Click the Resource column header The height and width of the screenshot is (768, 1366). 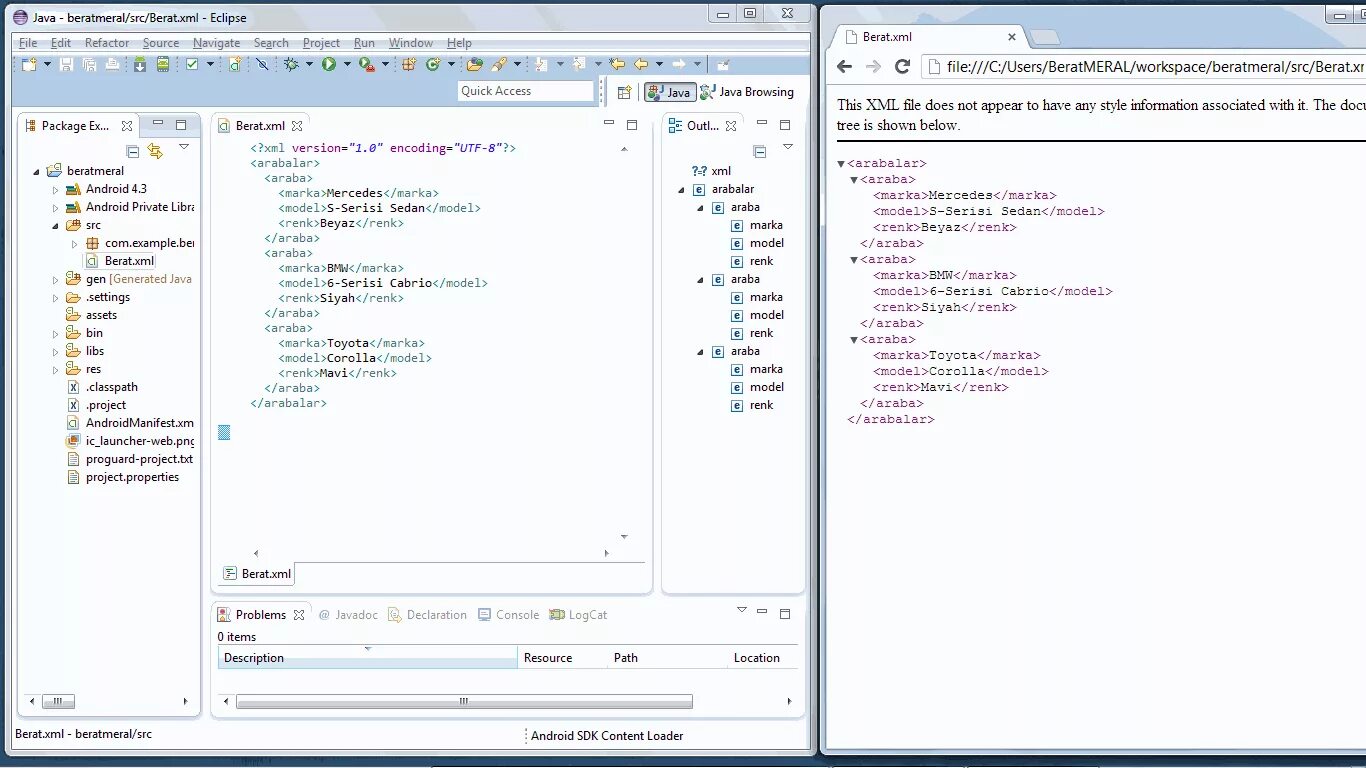pos(563,657)
